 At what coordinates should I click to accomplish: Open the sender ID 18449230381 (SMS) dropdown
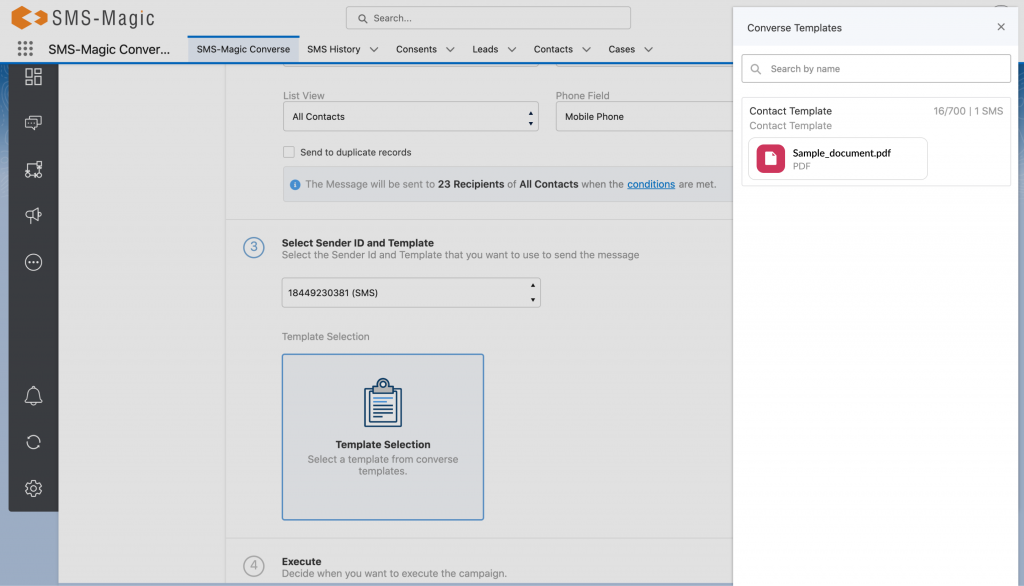(x=411, y=293)
